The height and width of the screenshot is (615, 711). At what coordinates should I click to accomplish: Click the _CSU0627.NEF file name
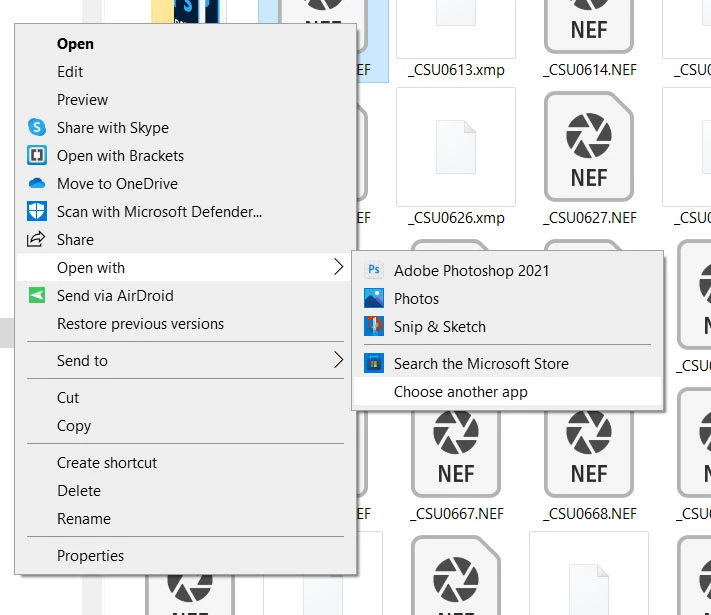[x=589, y=218]
